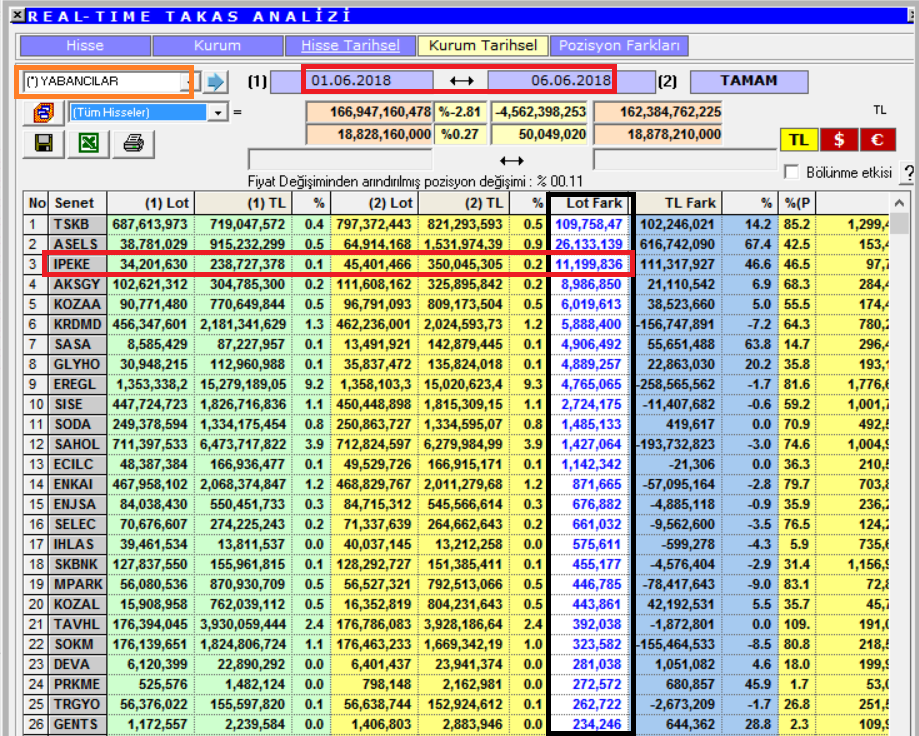Export the table to Excel

point(89,143)
